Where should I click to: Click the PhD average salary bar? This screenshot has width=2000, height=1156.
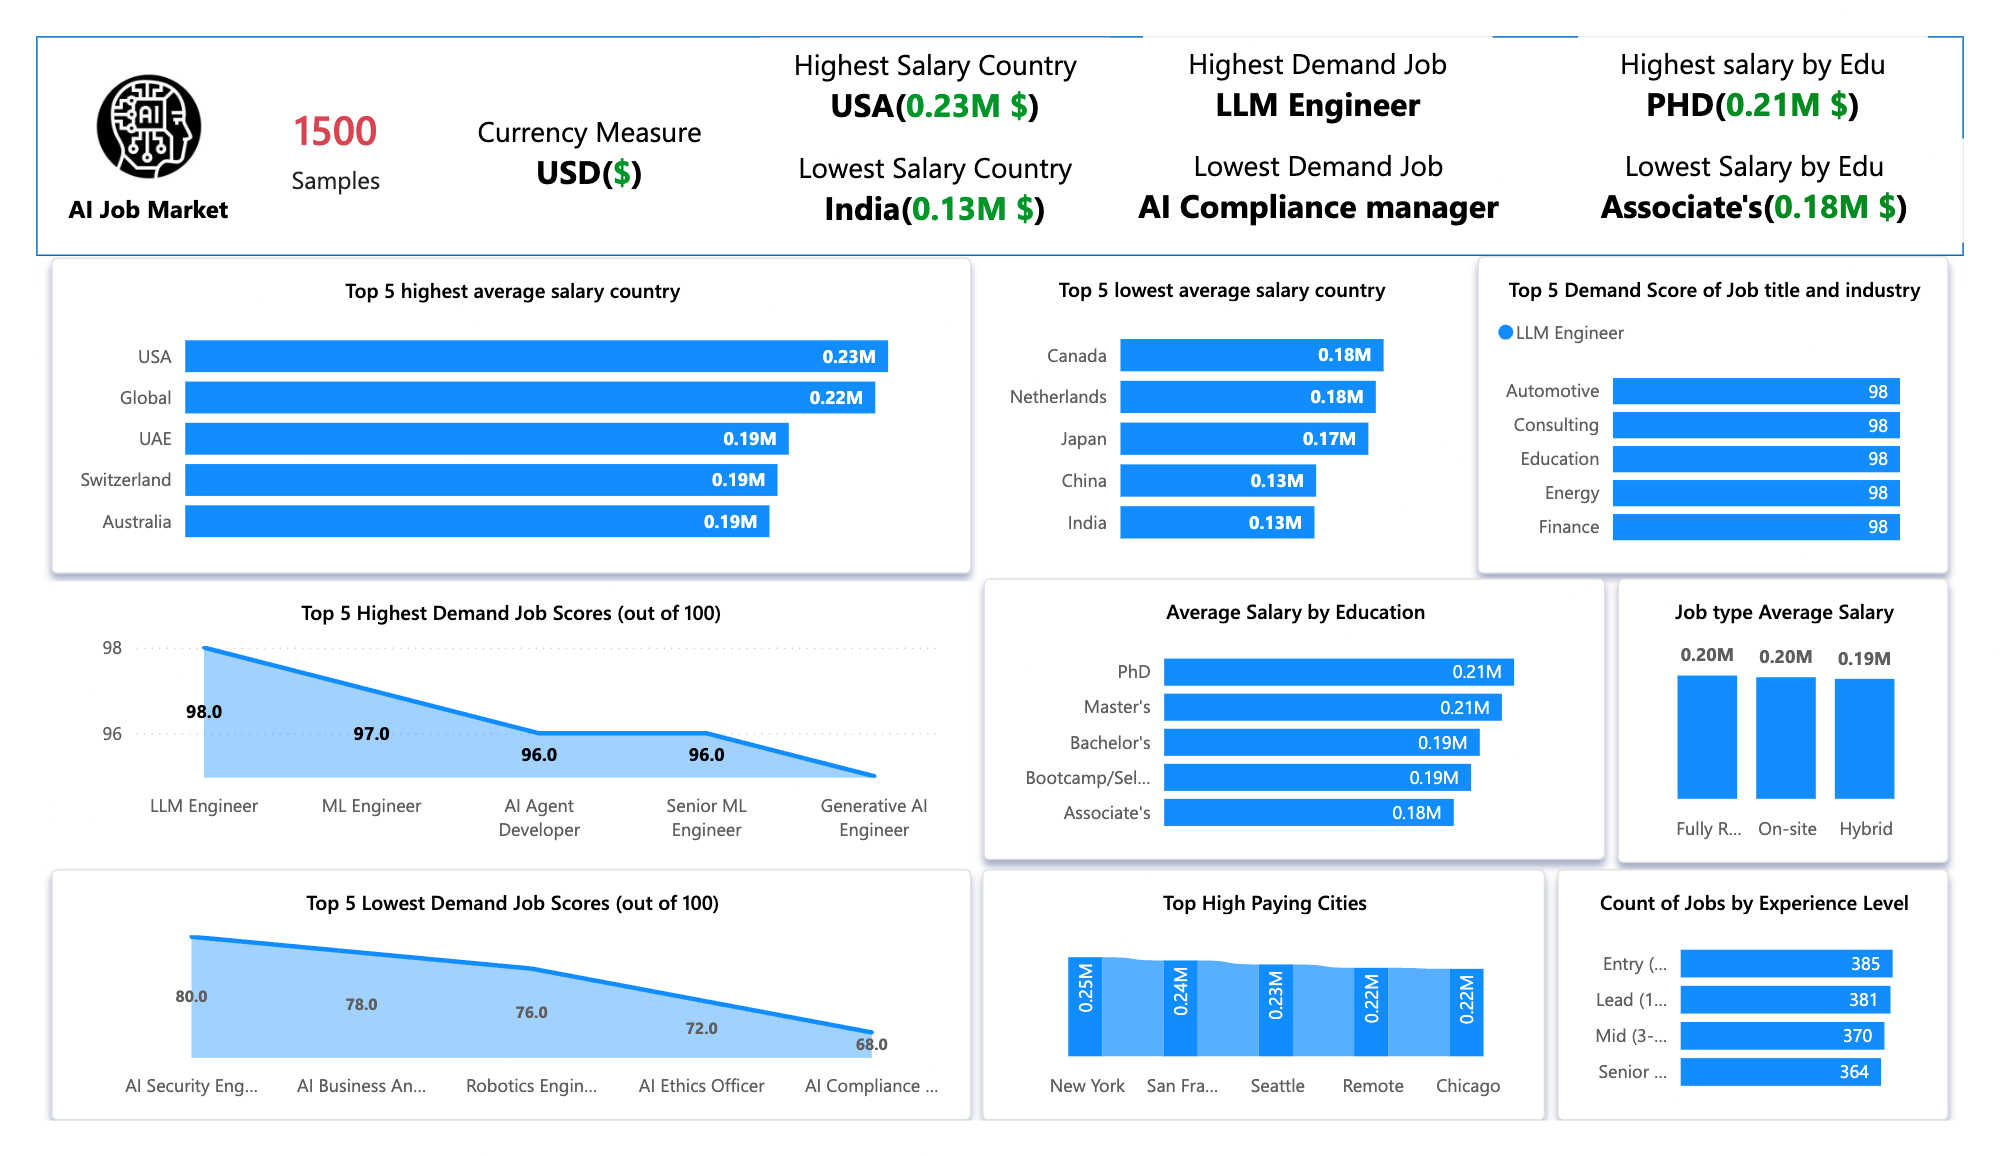pos(1337,672)
